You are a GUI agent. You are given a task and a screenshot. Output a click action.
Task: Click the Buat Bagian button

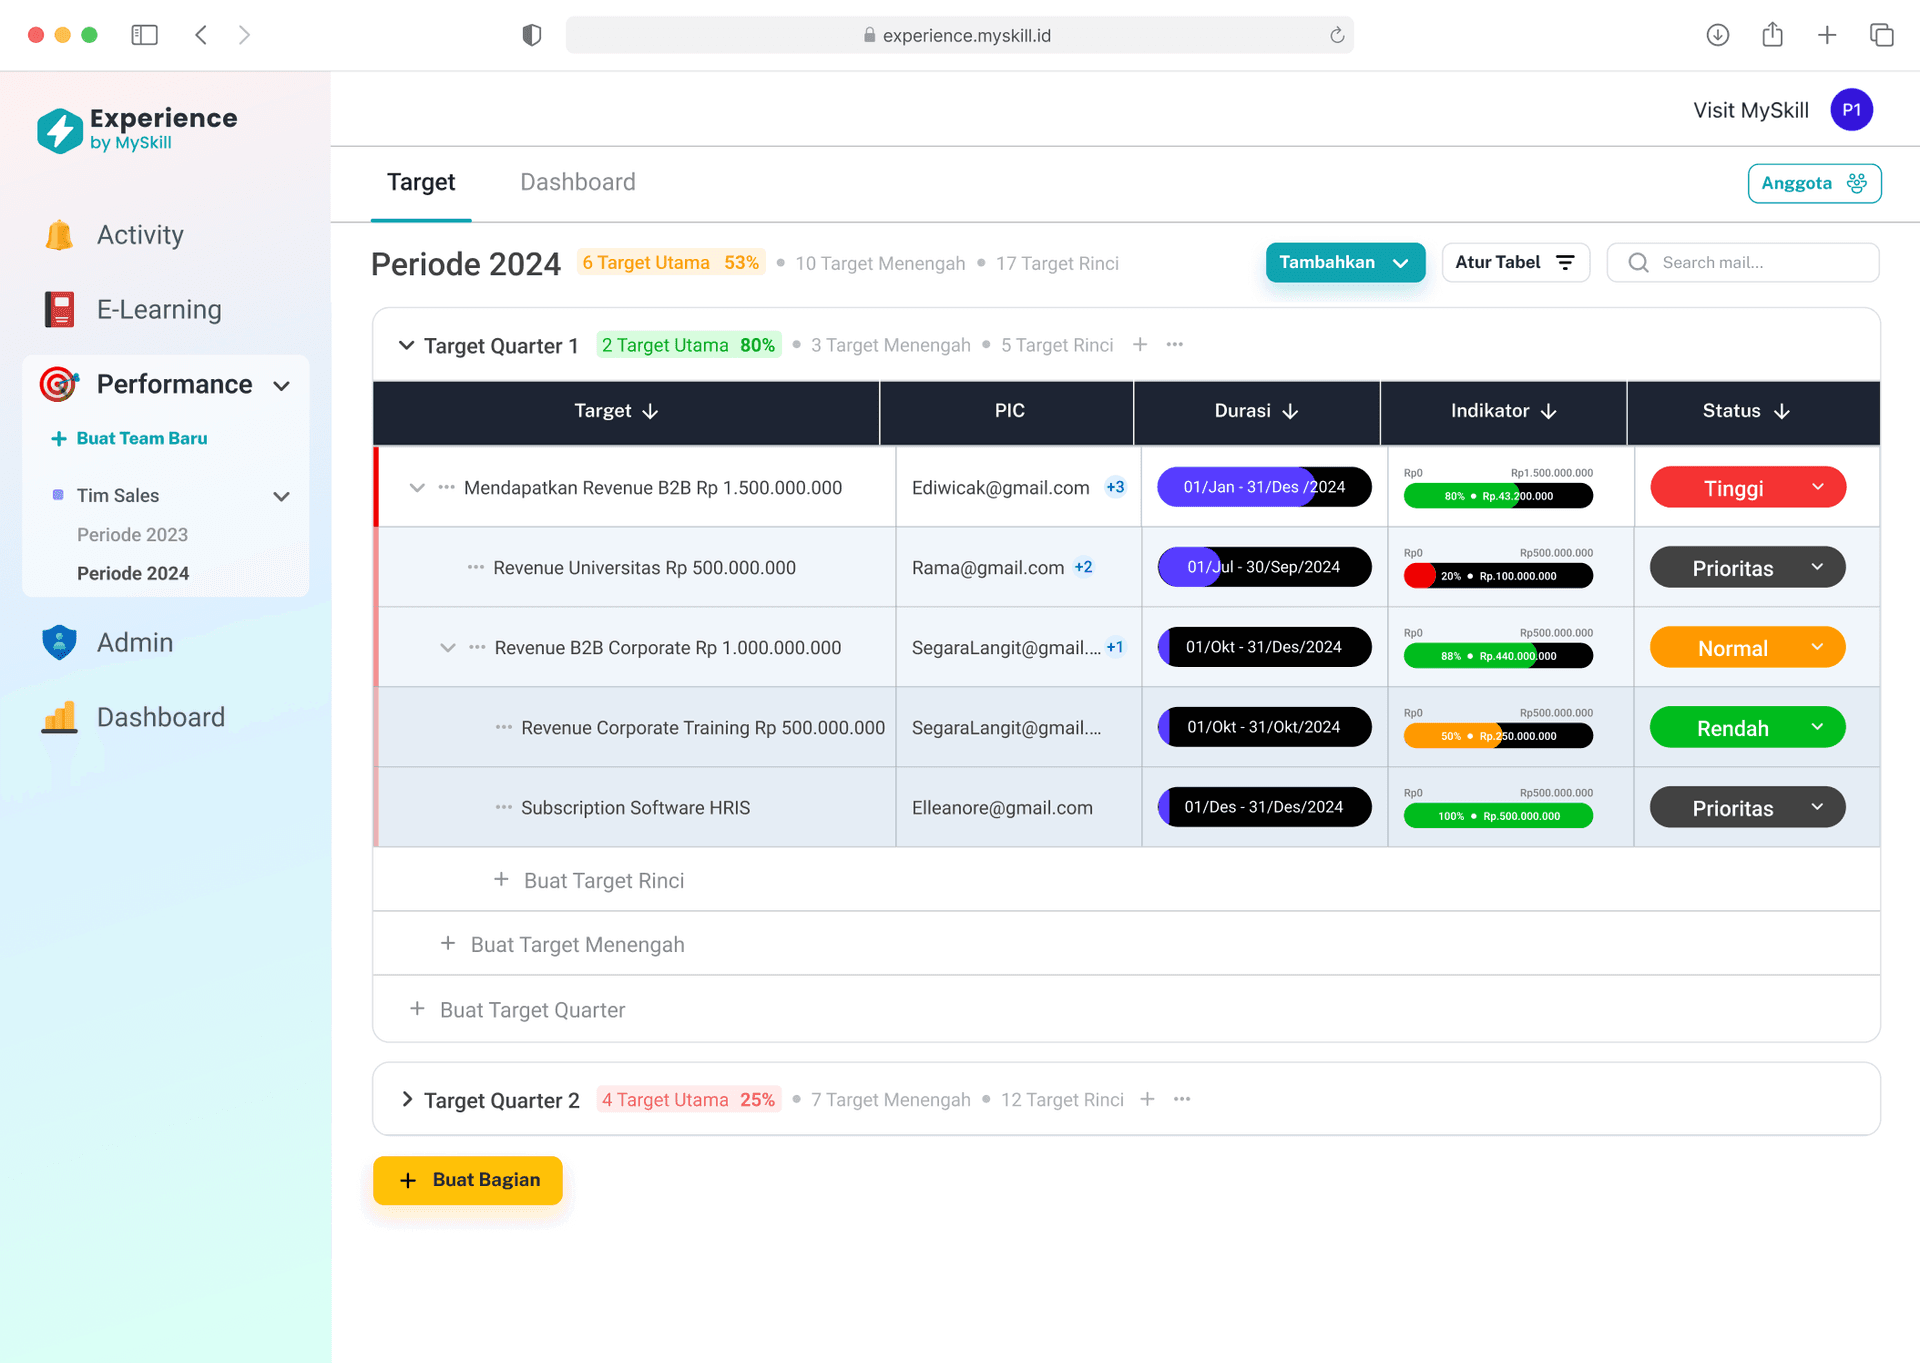pos(467,1180)
